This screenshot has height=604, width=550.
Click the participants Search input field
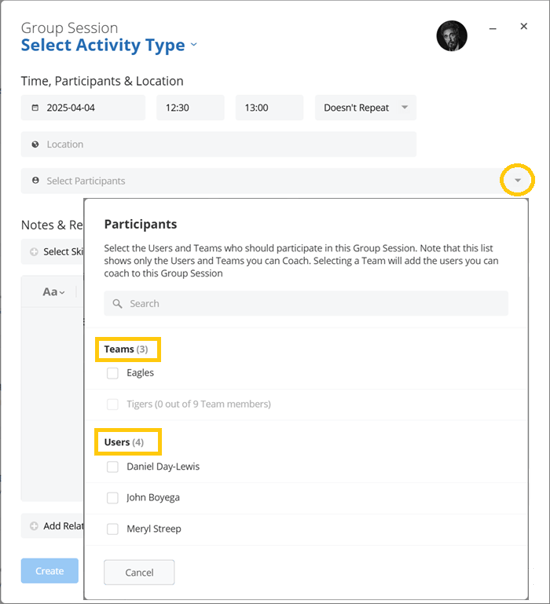[x=306, y=304]
